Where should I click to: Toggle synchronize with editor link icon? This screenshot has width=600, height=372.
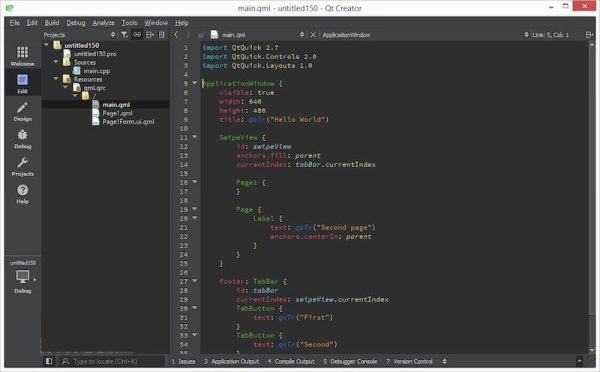pos(137,35)
